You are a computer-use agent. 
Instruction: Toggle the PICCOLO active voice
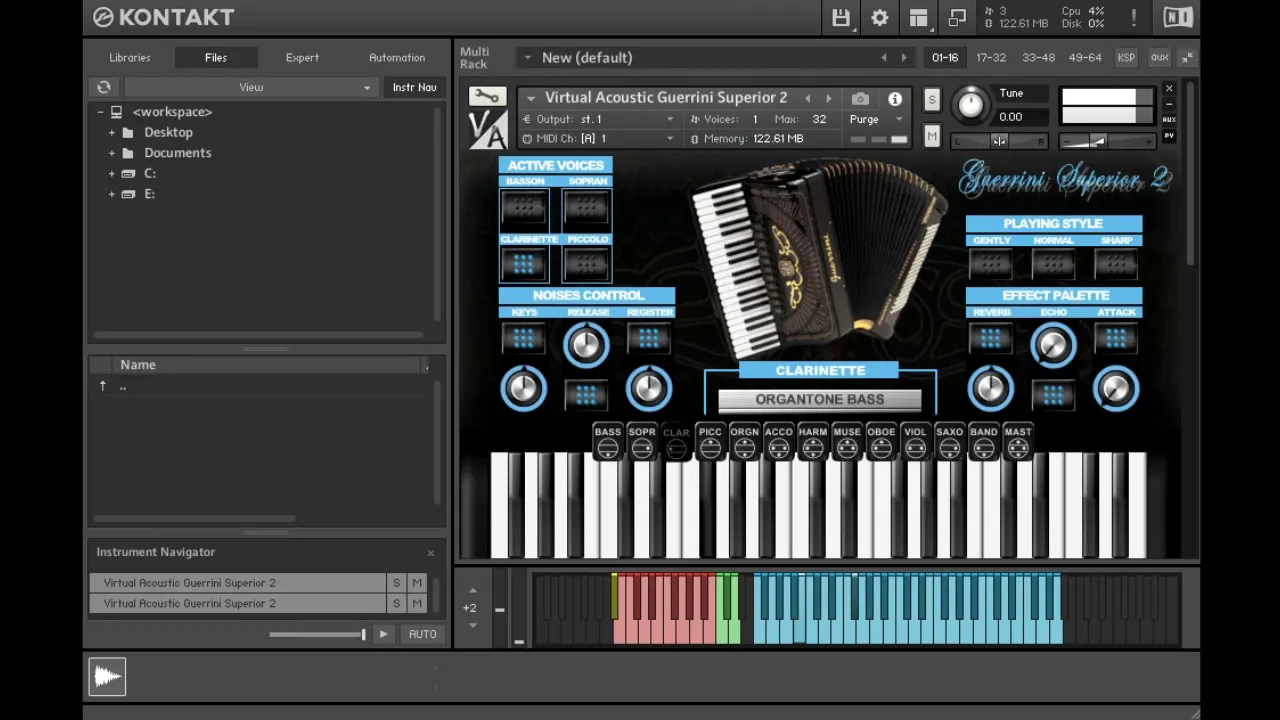click(586, 265)
